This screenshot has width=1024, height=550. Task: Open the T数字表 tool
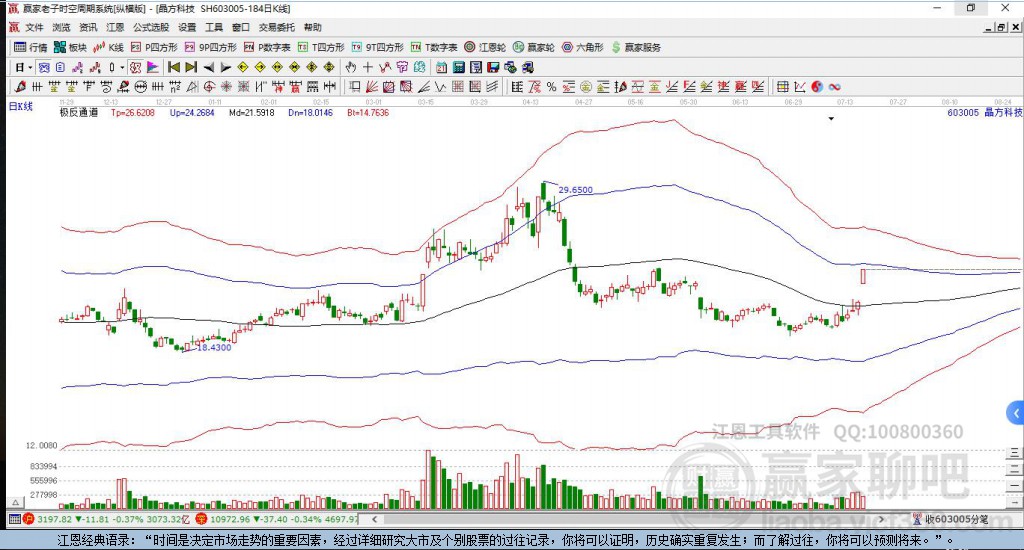[434, 47]
